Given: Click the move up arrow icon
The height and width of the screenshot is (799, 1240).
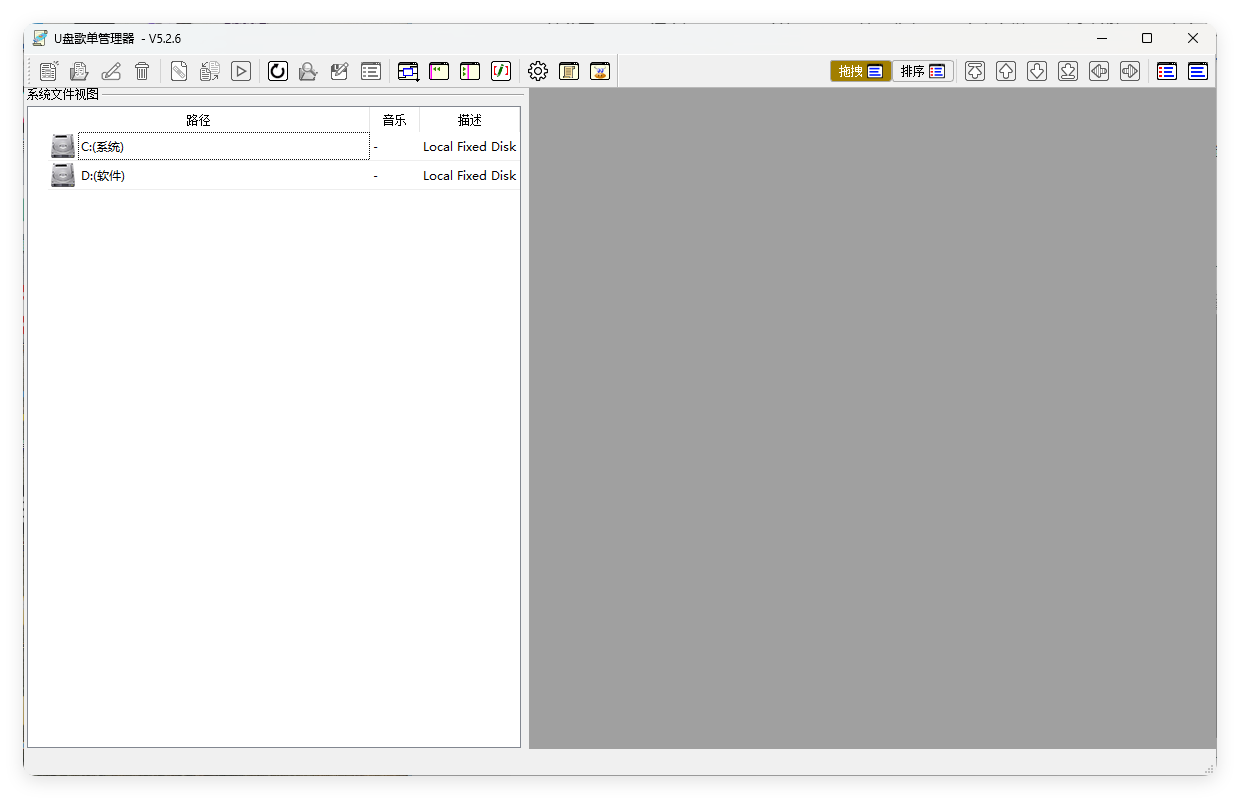Looking at the screenshot, I should click(1006, 71).
